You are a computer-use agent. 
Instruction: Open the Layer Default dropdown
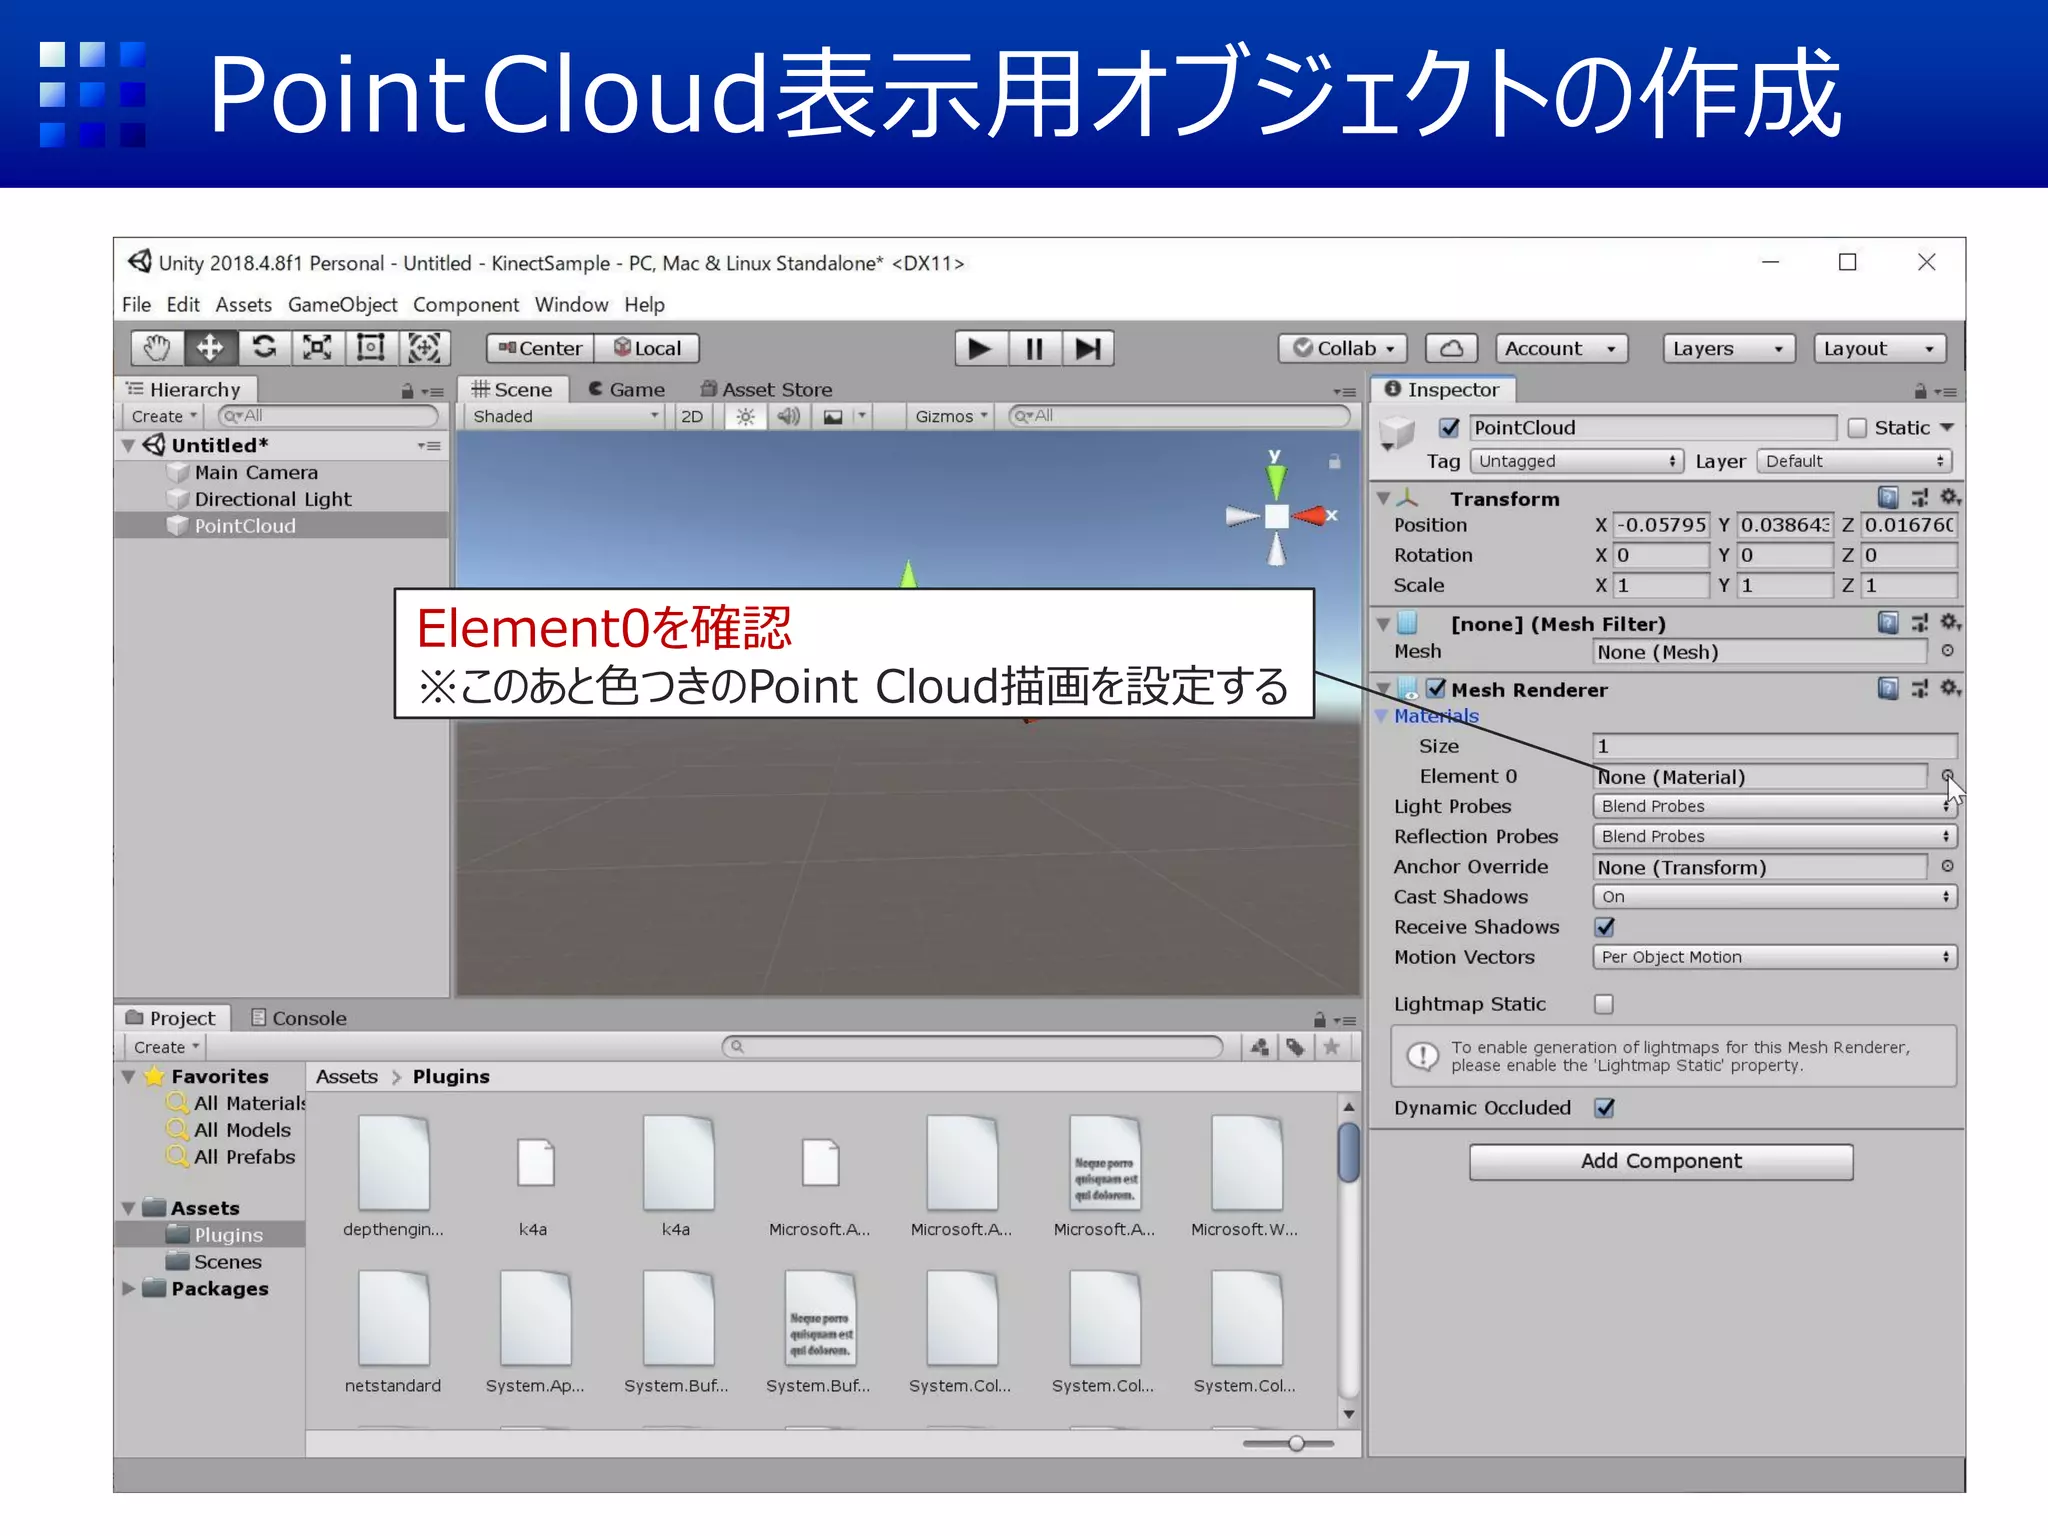click(x=1854, y=461)
